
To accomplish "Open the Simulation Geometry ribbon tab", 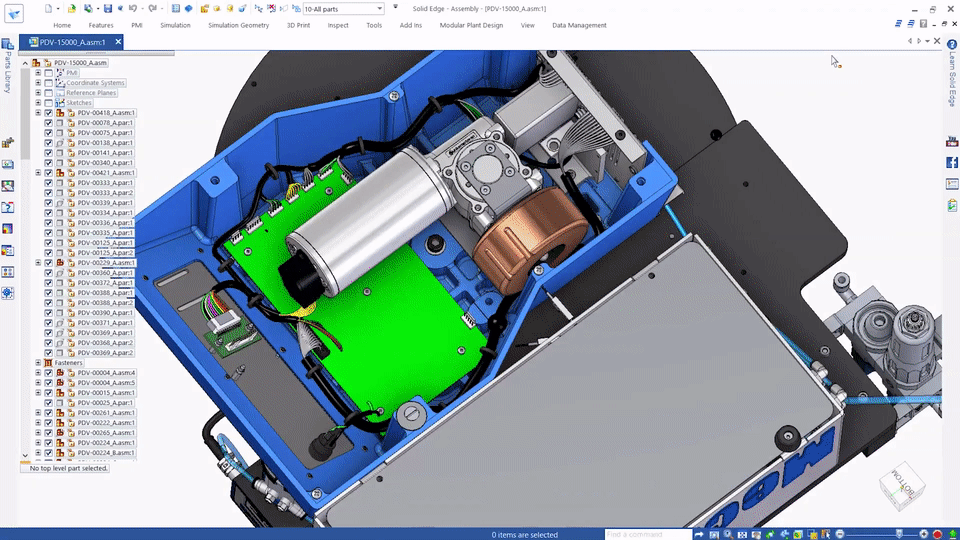I will [239, 25].
